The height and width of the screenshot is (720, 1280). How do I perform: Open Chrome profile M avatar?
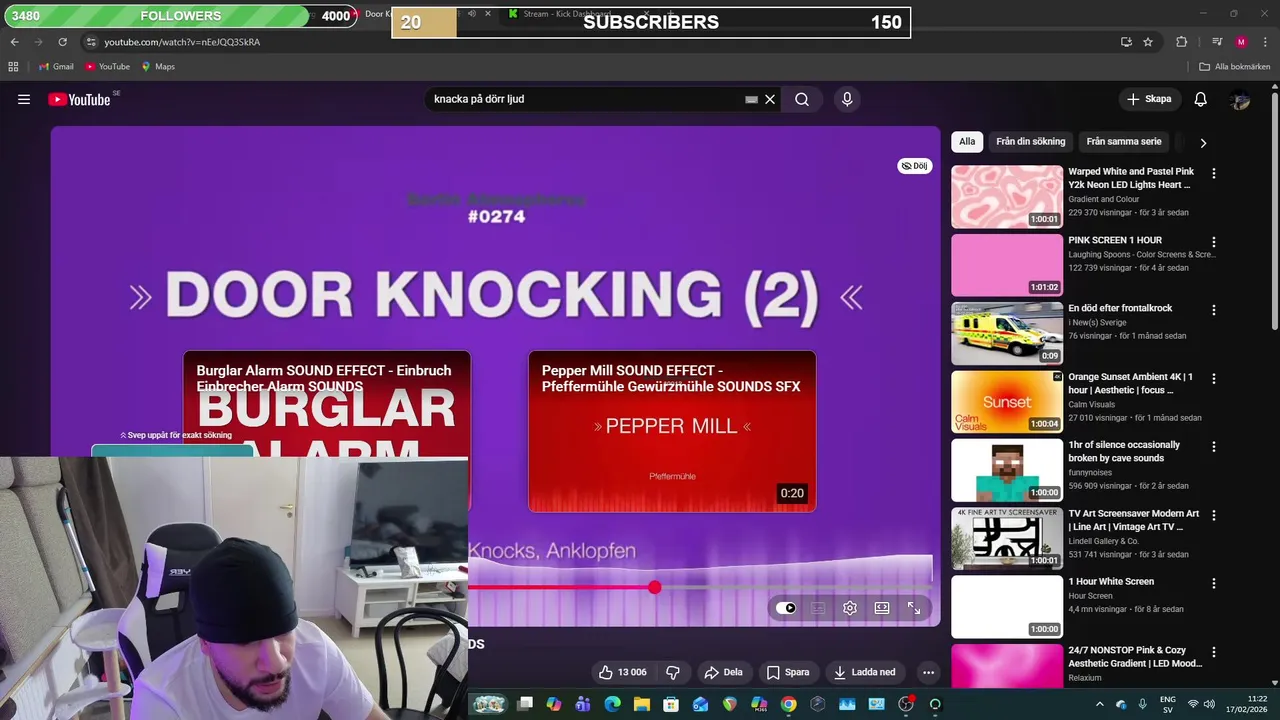pos(1241,42)
